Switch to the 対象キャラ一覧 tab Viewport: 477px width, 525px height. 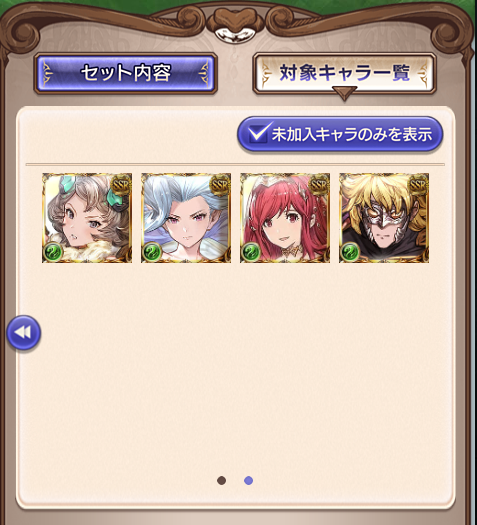(x=344, y=73)
